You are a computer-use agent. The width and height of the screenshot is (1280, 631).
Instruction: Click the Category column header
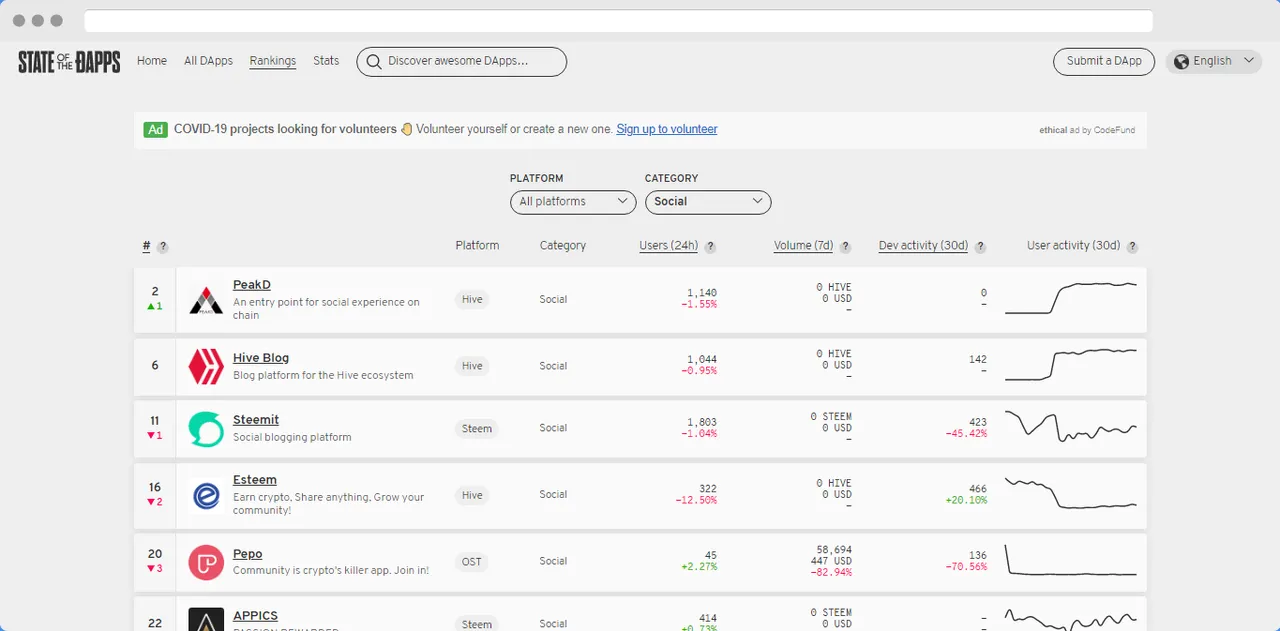click(563, 246)
